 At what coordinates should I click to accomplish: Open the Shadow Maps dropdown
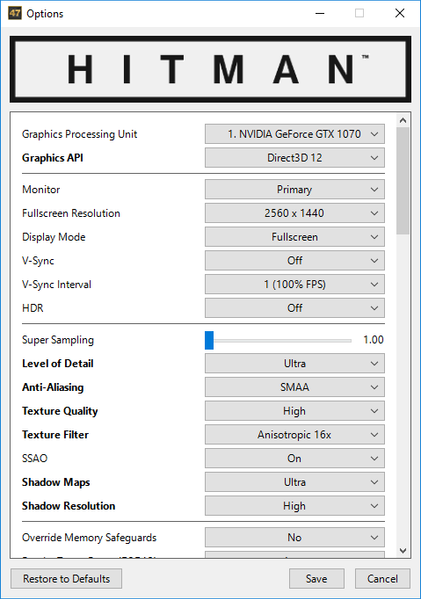click(295, 482)
